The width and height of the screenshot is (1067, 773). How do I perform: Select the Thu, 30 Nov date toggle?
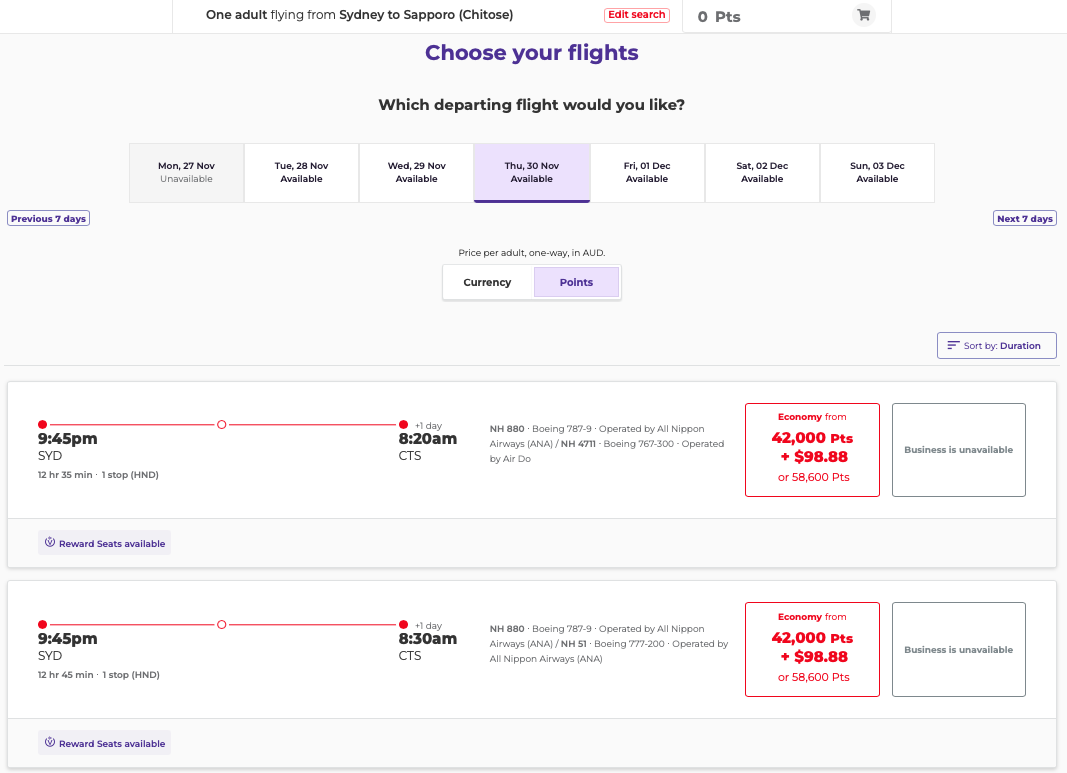pyautogui.click(x=532, y=172)
